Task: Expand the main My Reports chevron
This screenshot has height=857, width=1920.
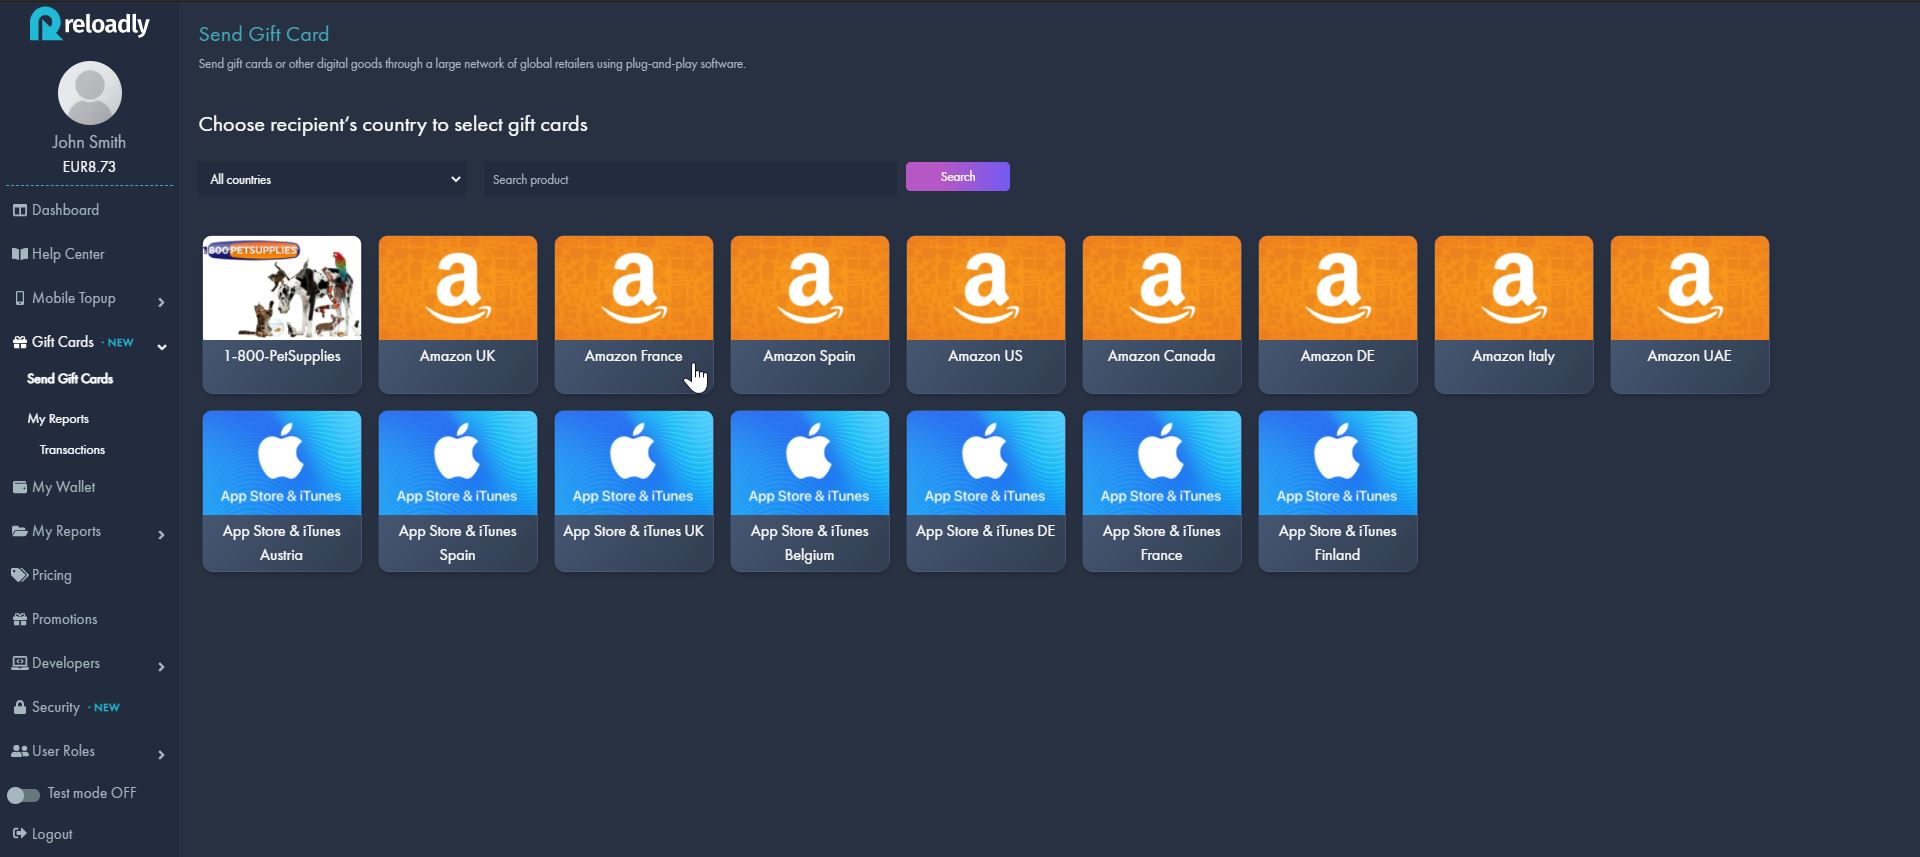Action: pyautogui.click(x=161, y=535)
